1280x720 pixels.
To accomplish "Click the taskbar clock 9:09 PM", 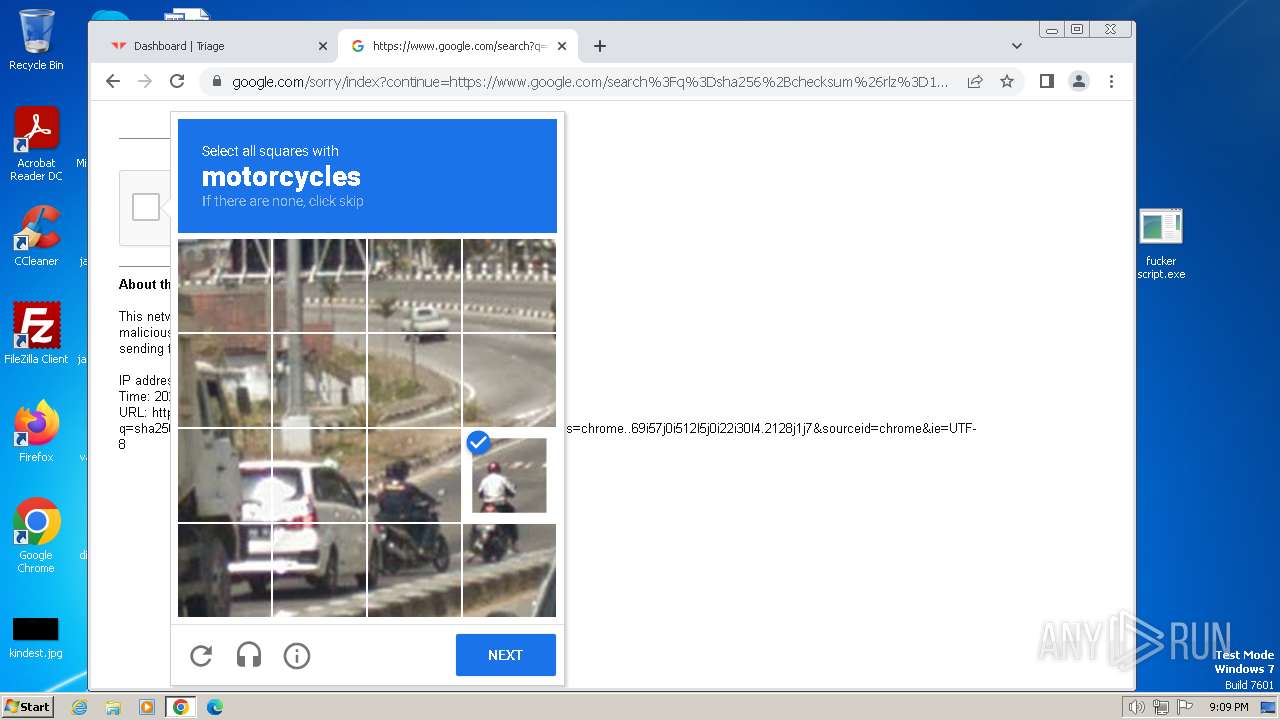I will 1228,707.
